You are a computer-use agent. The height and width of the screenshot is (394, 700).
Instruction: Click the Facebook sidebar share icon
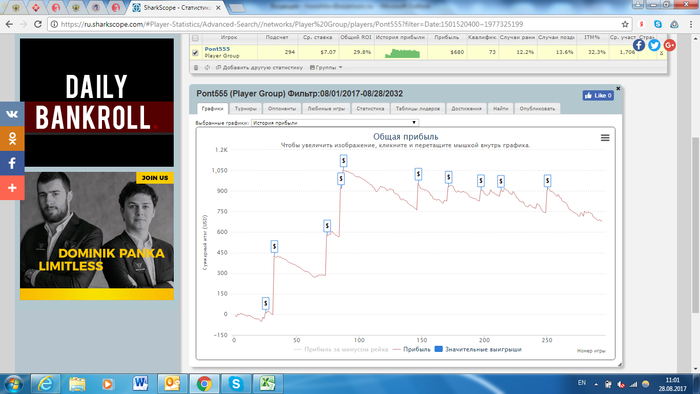(x=12, y=163)
